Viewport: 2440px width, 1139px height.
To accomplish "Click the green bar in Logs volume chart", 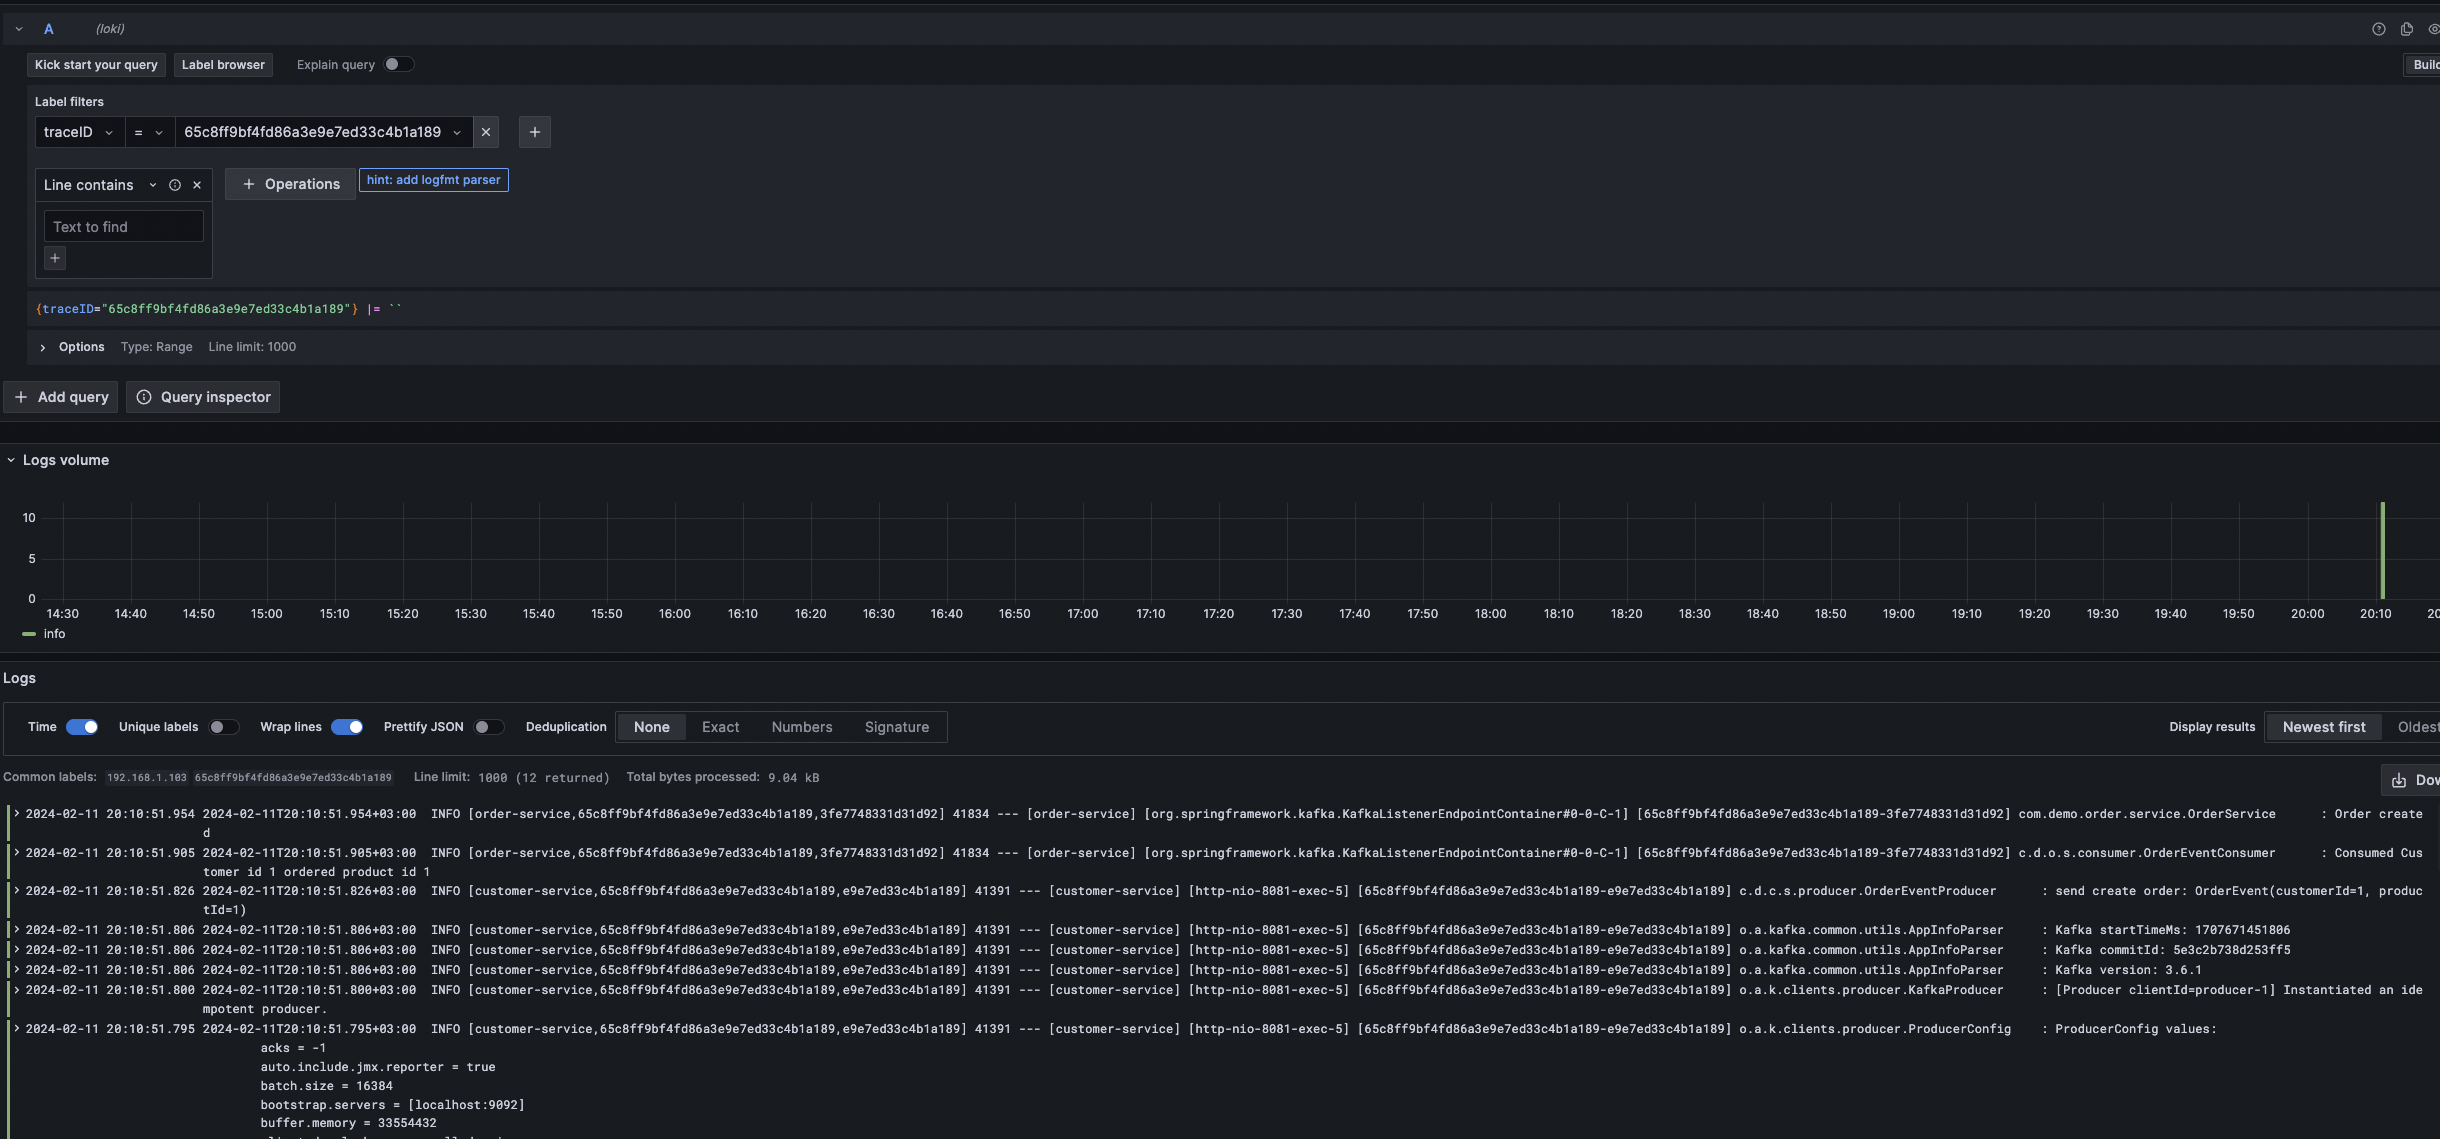I will click(2383, 551).
